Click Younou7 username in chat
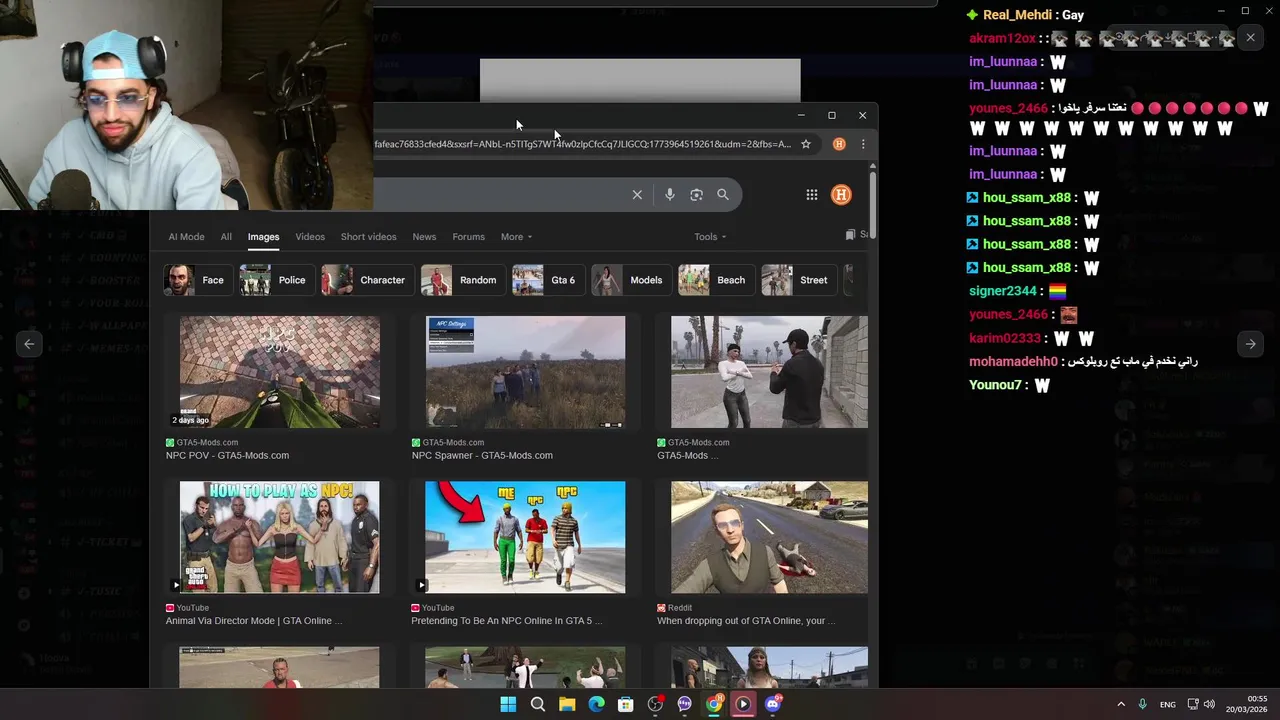 (x=995, y=385)
